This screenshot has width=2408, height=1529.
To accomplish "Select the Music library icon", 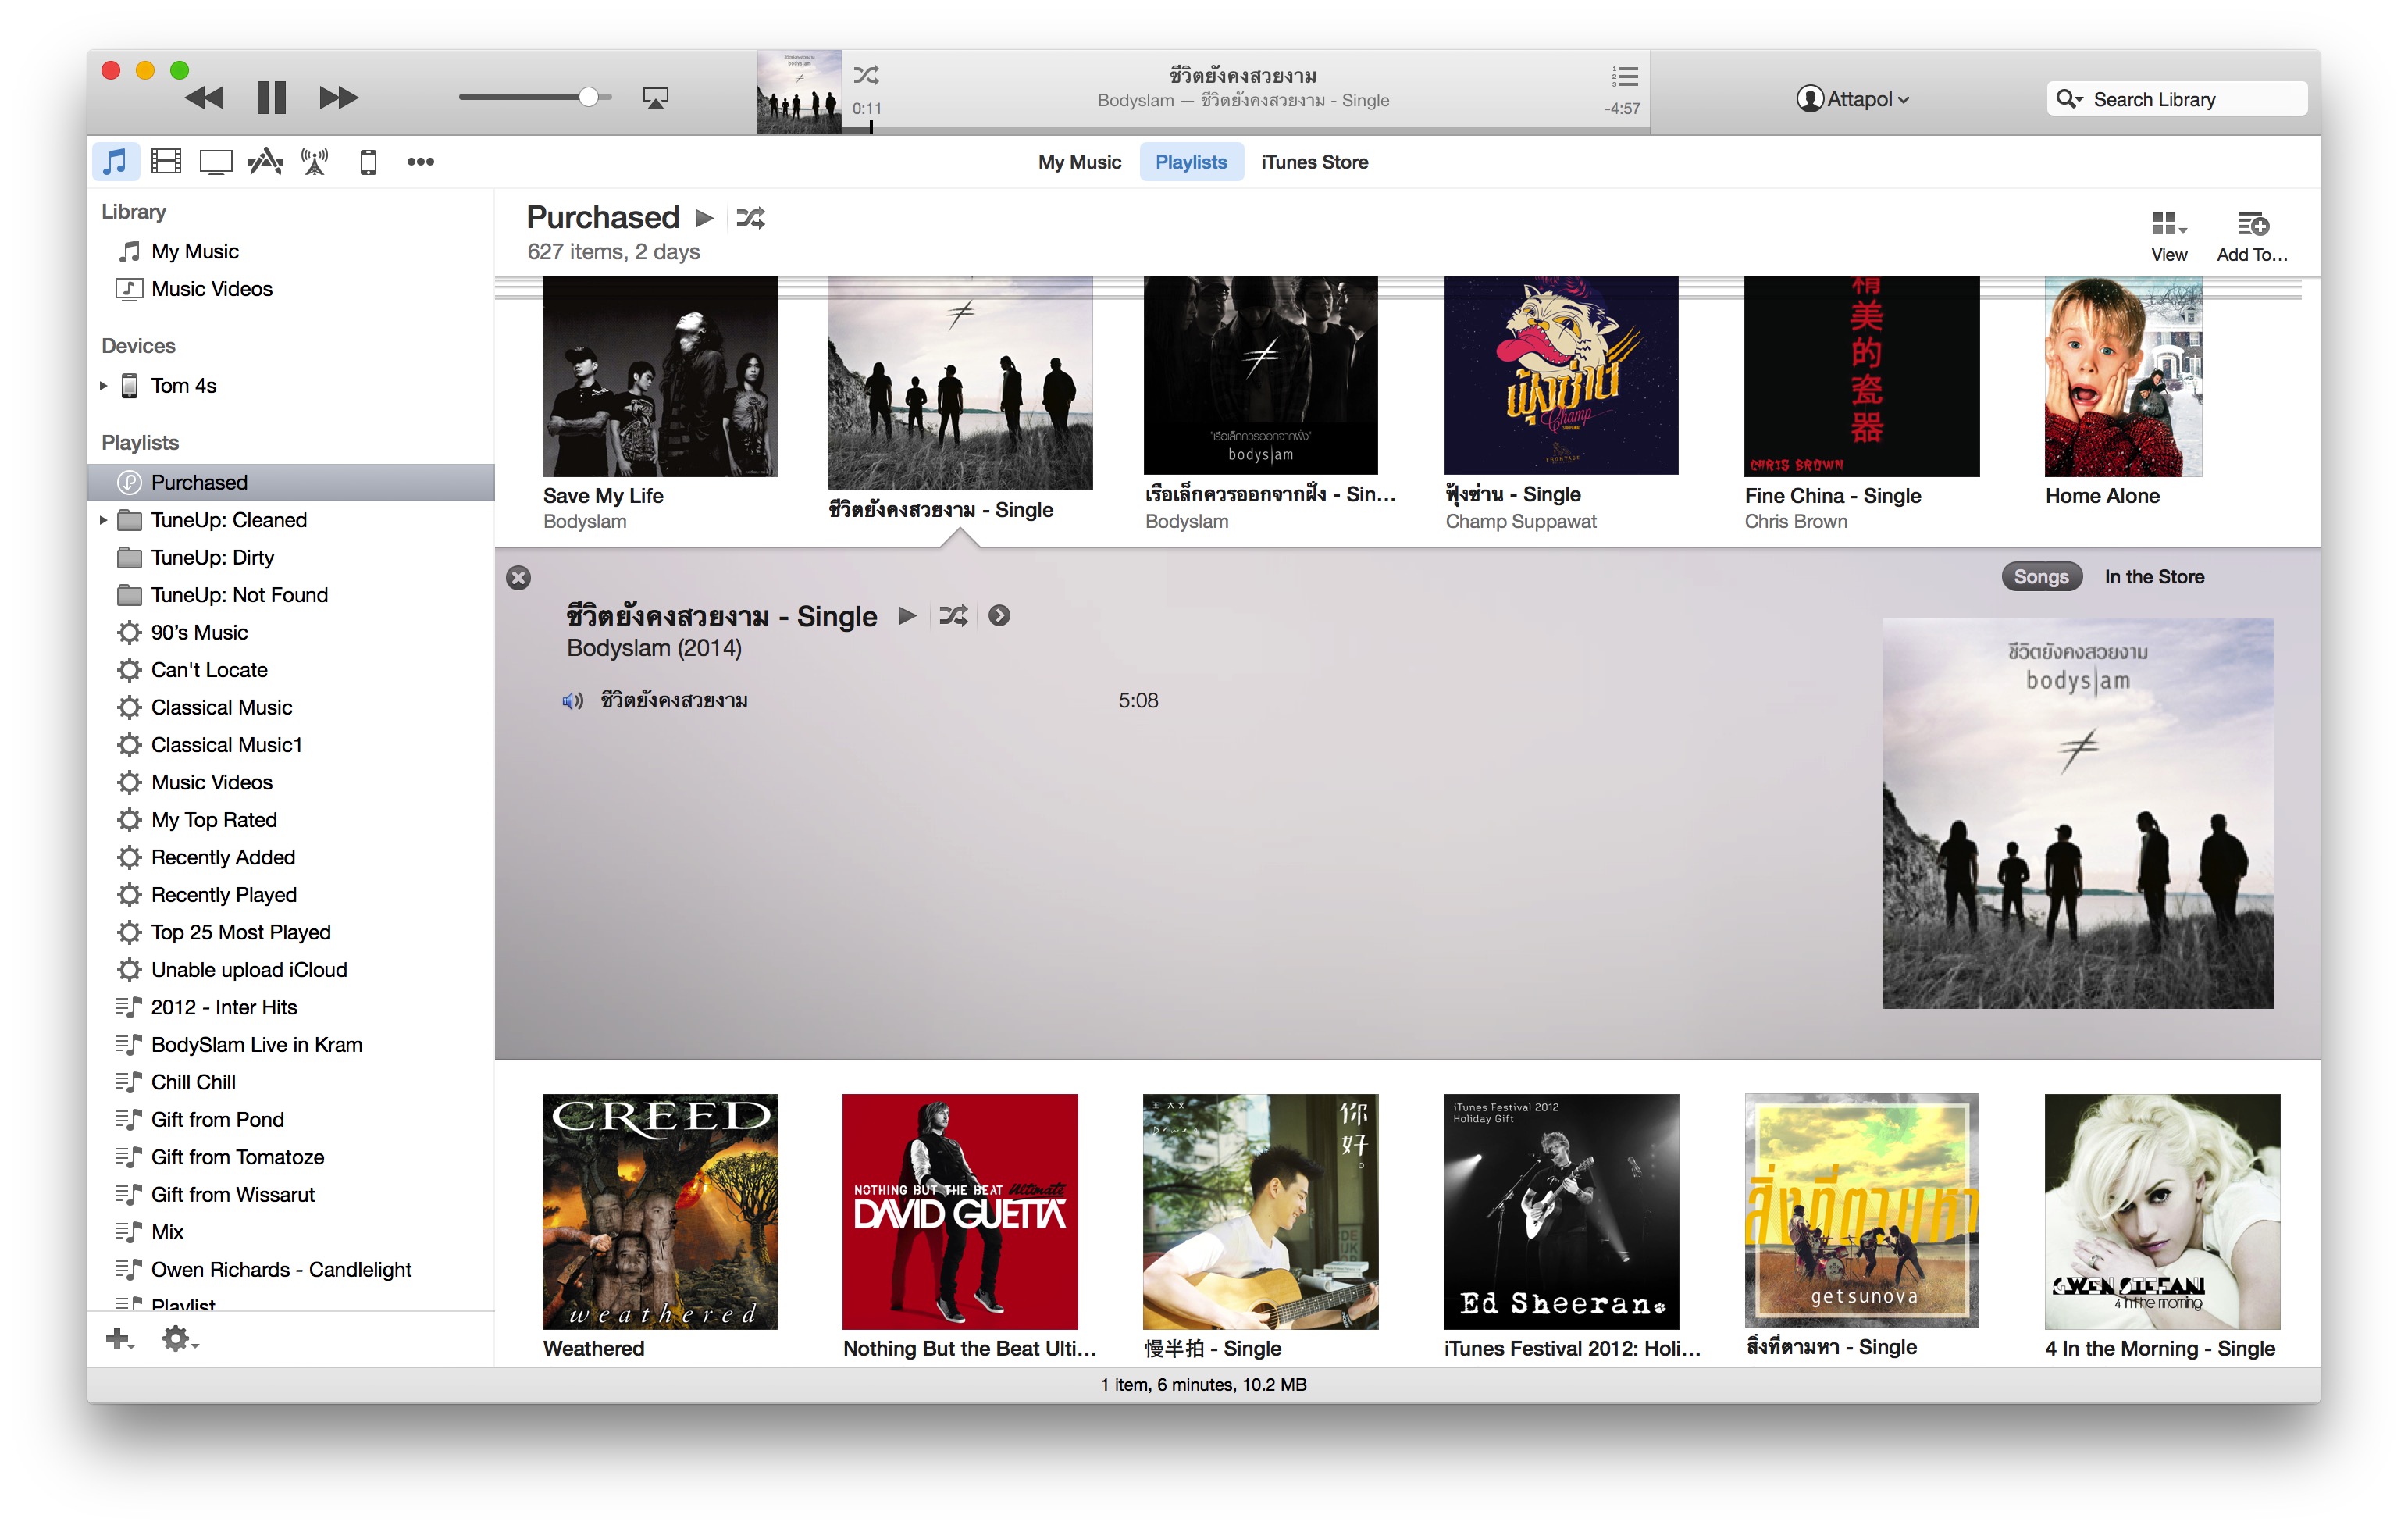I will pos(115,161).
